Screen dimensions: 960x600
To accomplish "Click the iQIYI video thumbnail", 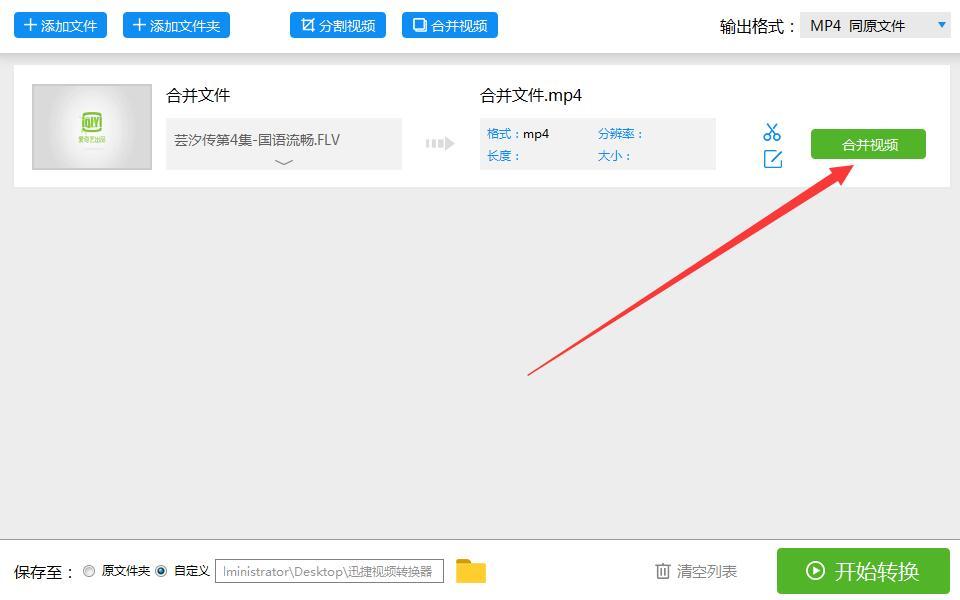I will 92,127.
